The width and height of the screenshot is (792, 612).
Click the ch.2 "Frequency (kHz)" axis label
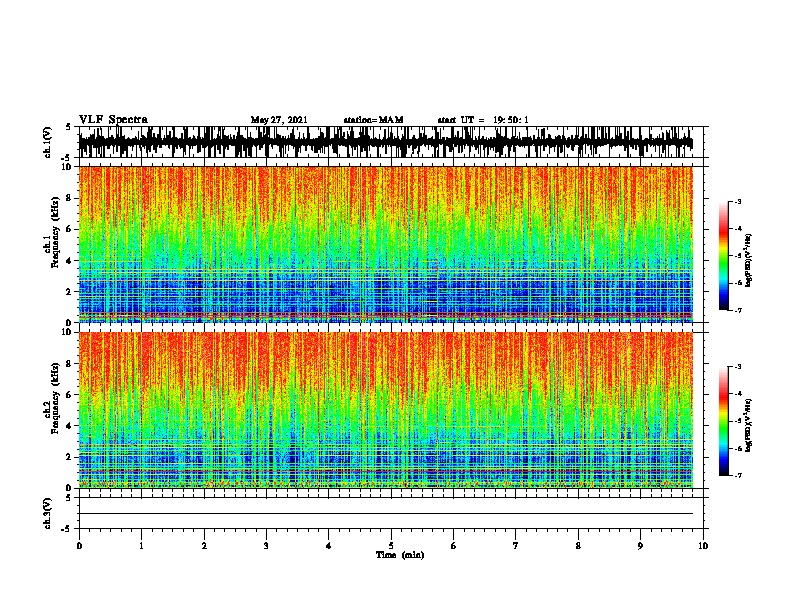point(55,398)
